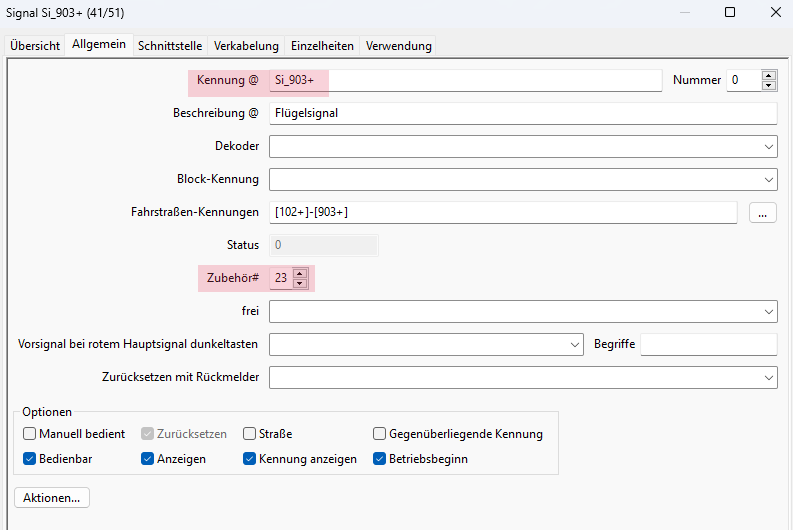Toggle the Bedienbar checkbox
The image size is (793, 530).
point(30,459)
